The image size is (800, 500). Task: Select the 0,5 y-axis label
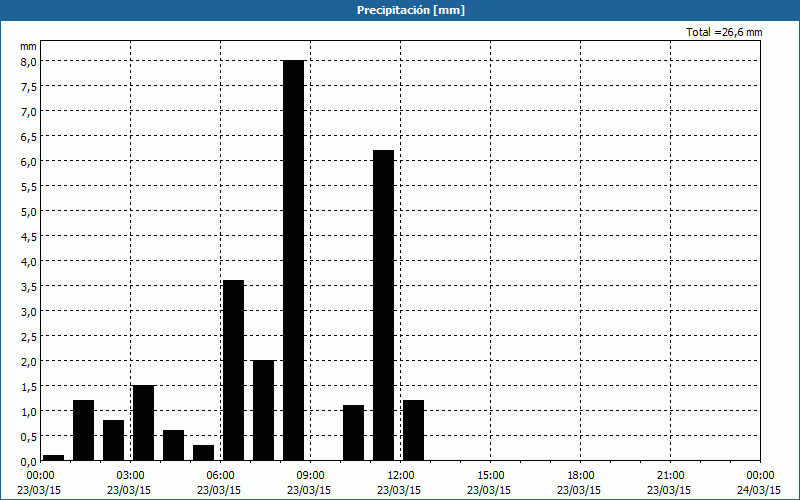[28, 436]
